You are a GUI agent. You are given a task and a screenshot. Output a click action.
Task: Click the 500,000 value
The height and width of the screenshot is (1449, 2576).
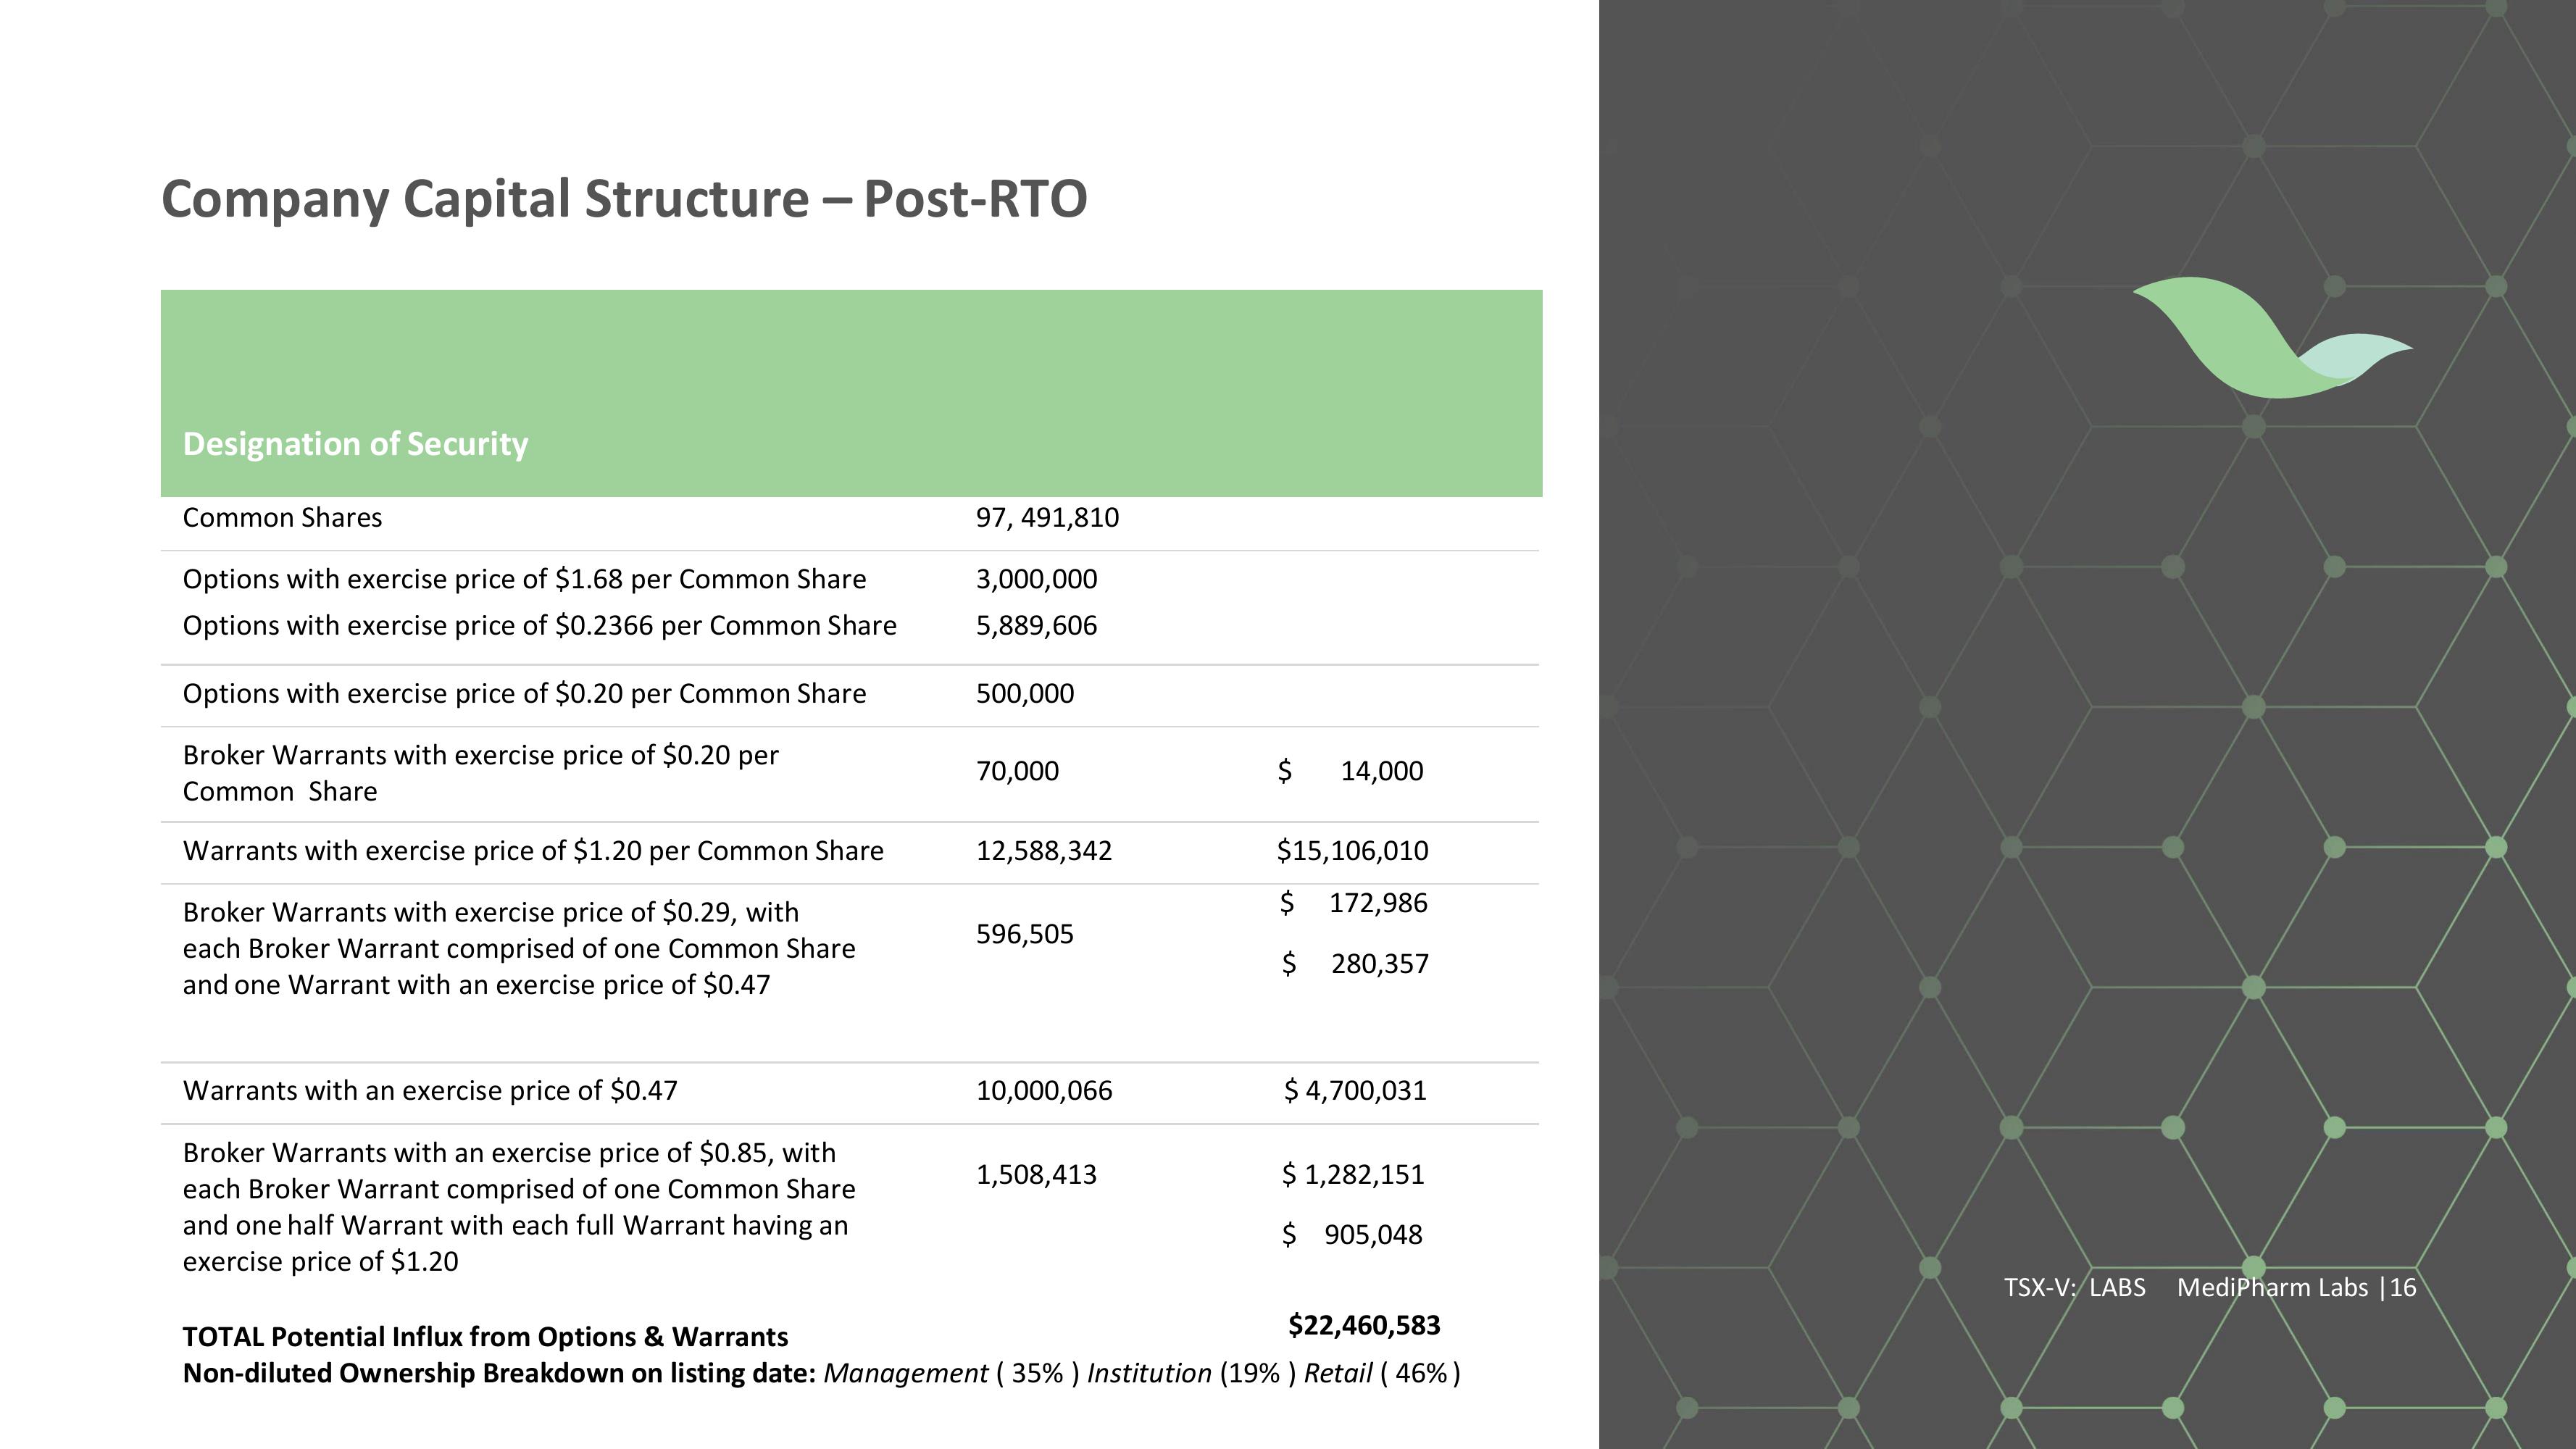(1025, 694)
